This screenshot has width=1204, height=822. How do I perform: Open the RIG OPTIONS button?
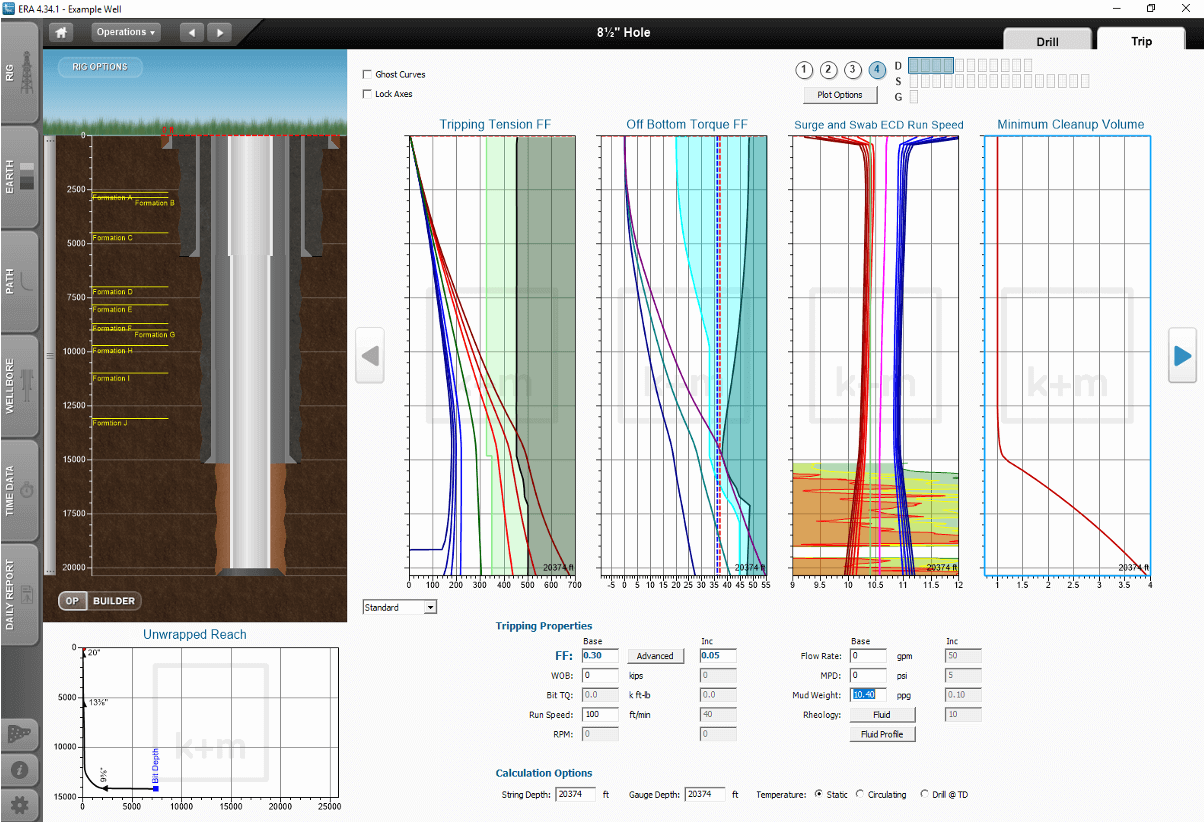(100, 67)
